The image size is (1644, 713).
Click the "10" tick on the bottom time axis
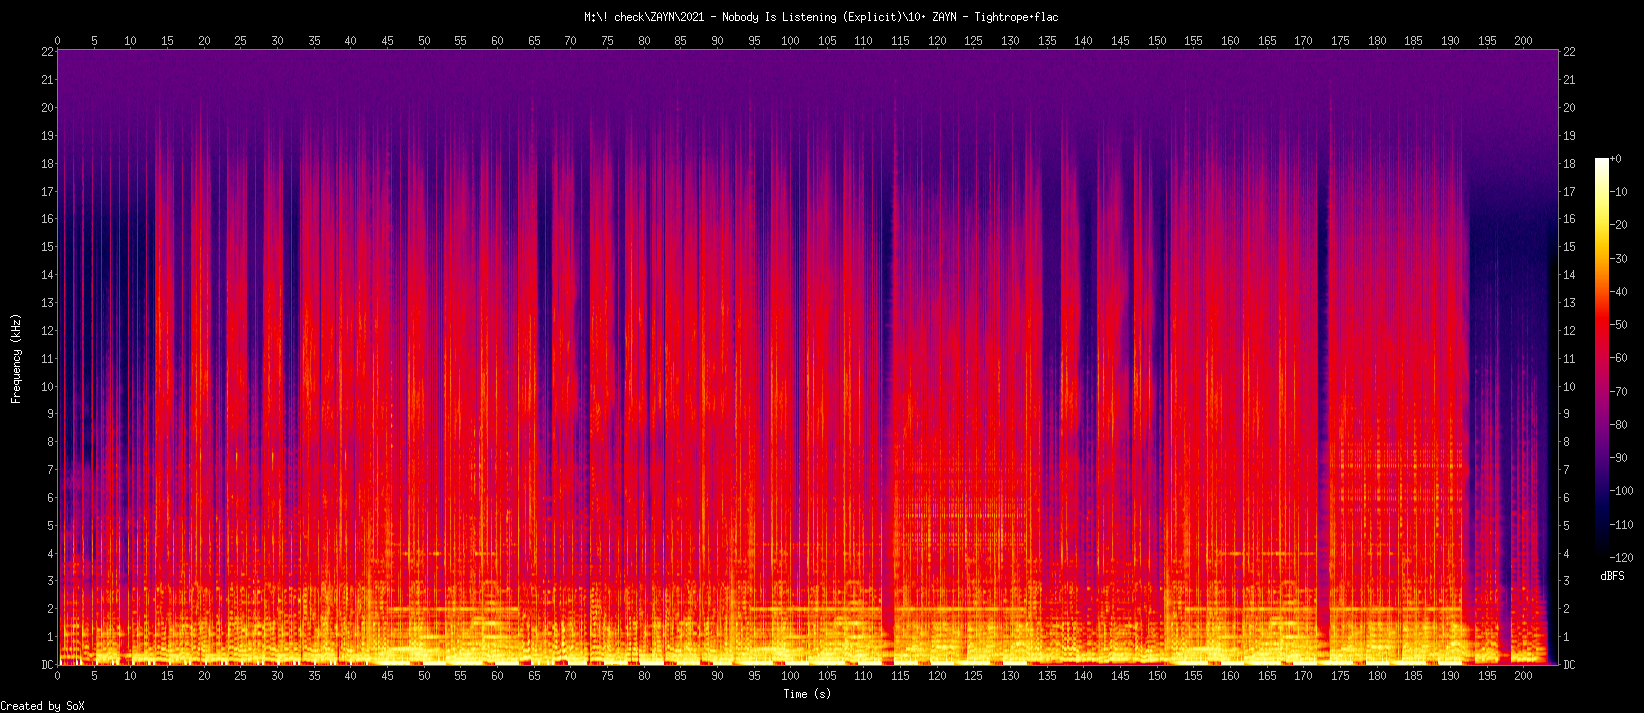pyautogui.click(x=131, y=676)
